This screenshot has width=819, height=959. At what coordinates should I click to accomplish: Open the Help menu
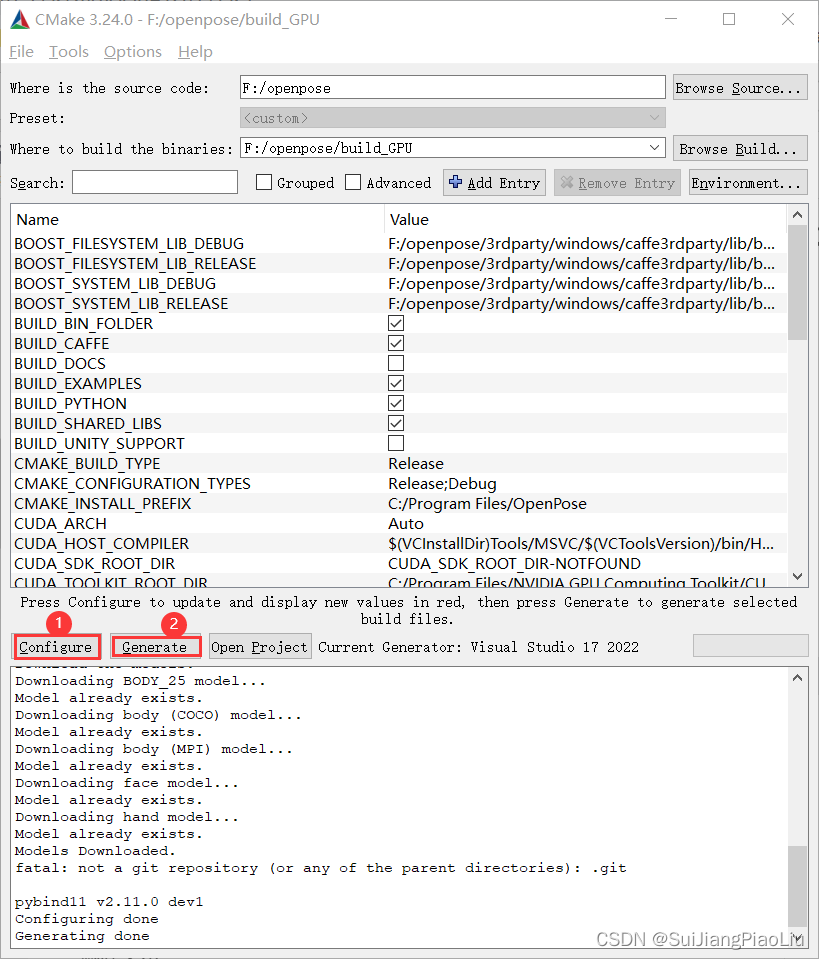[195, 52]
